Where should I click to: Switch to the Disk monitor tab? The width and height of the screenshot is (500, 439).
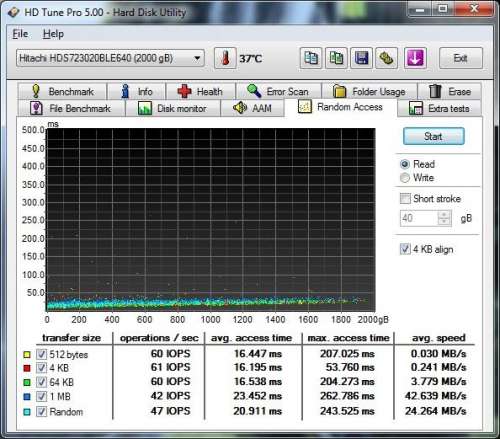(x=173, y=108)
